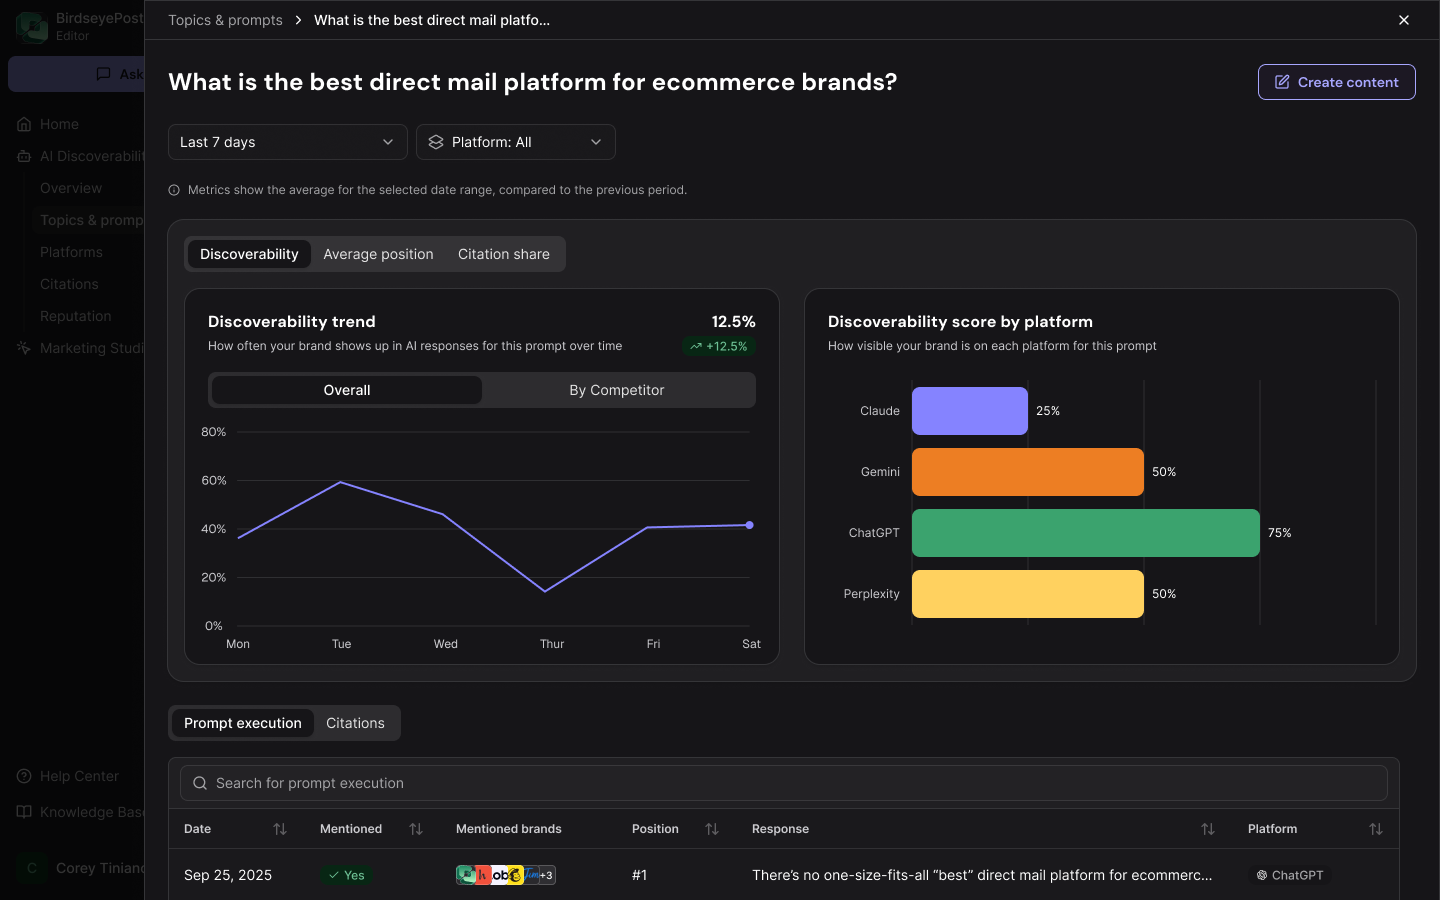Image resolution: width=1440 pixels, height=900 pixels.
Task: Click the yellow Mailchimp brand logo in the row
Action: click(515, 875)
